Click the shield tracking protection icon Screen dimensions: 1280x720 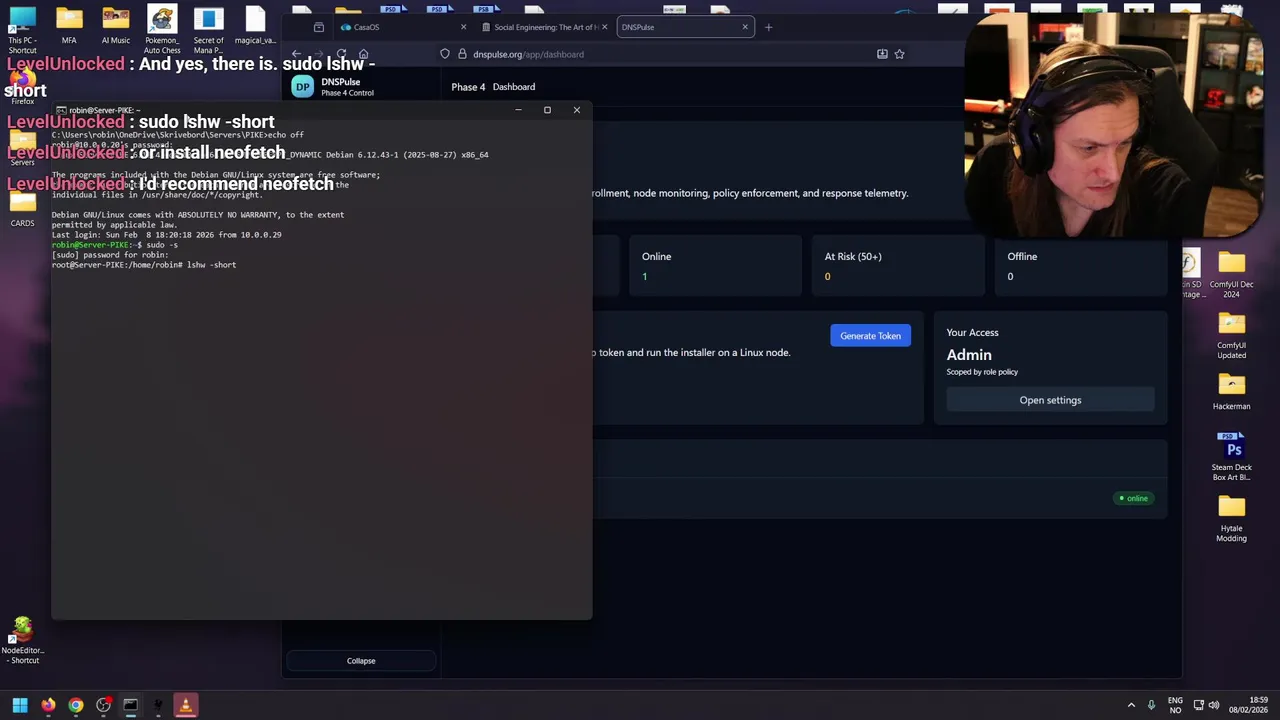(445, 54)
